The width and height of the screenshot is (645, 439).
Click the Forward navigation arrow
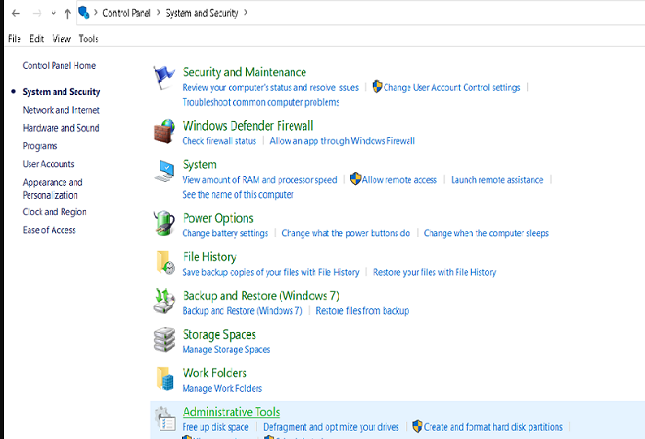(37, 14)
